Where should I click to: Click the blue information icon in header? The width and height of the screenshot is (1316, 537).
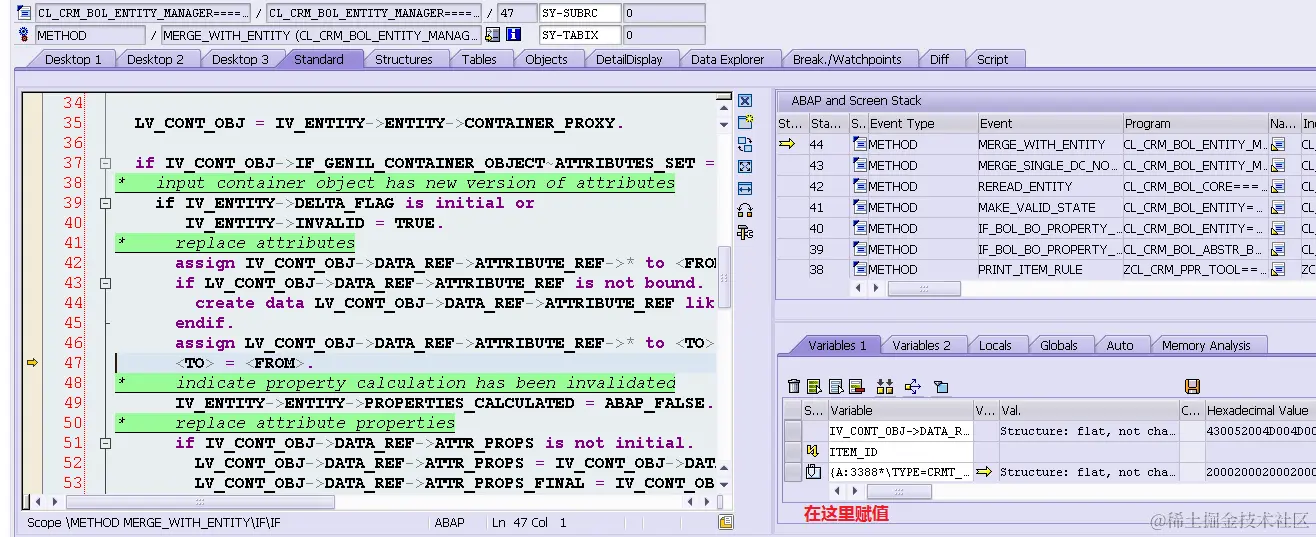(x=514, y=35)
